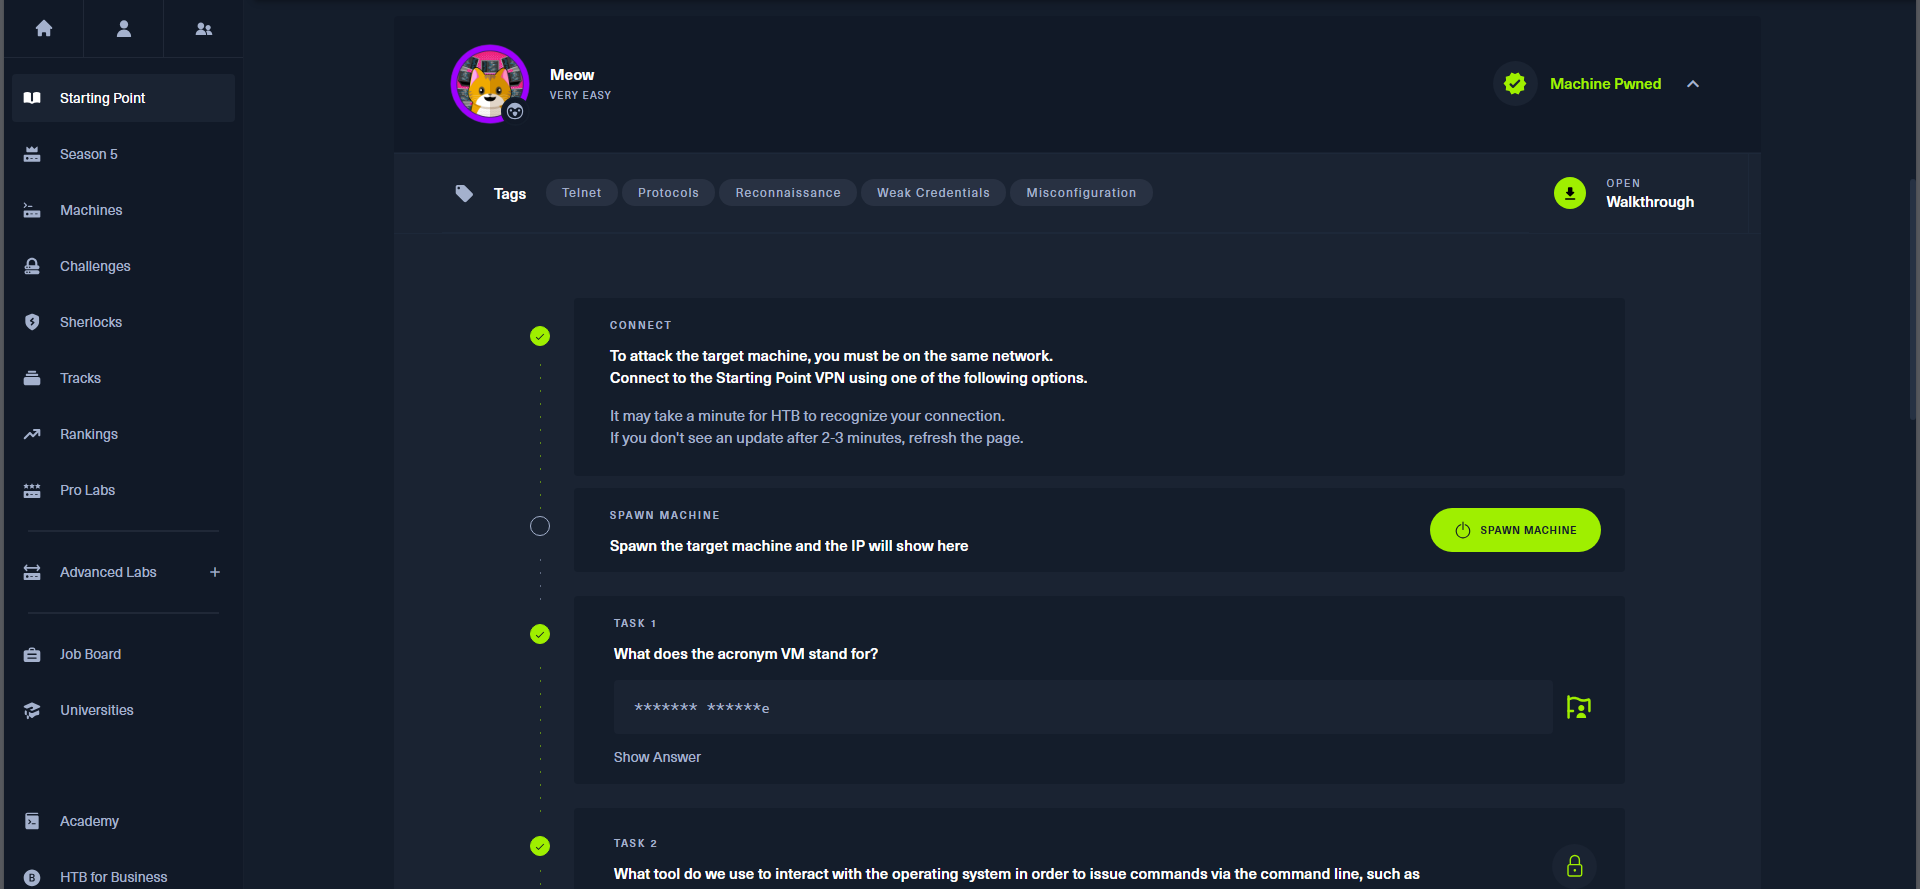This screenshot has height=889, width=1920.
Task: Expand Advanced Labs with plus icon
Action: tap(215, 572)
